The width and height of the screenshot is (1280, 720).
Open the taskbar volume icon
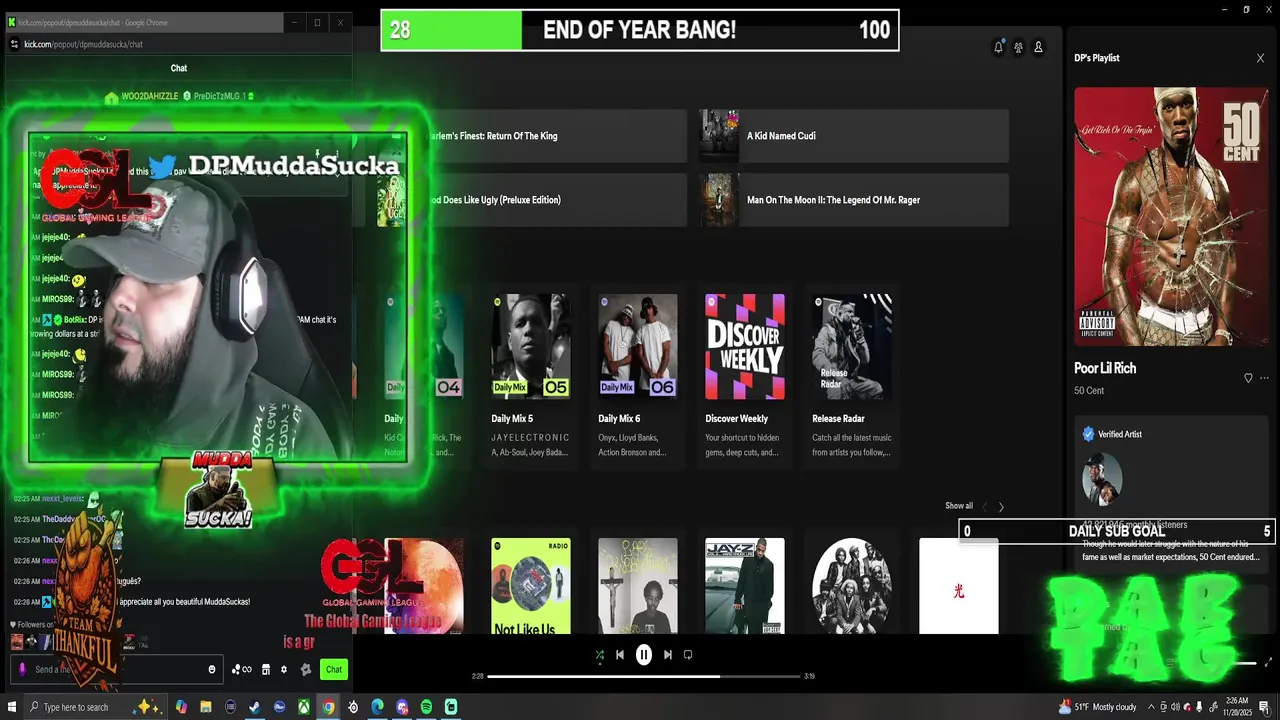1175,707
